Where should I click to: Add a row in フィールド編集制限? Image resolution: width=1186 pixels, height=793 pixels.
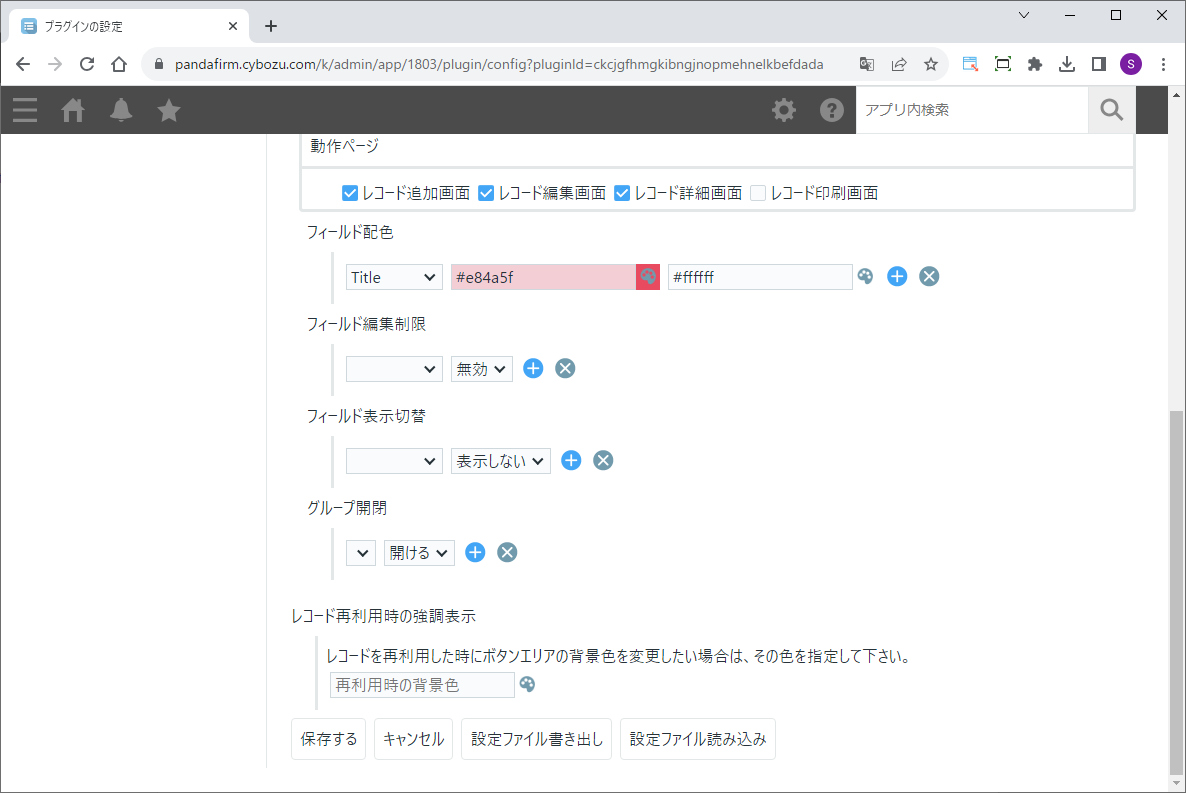[534, 368]
